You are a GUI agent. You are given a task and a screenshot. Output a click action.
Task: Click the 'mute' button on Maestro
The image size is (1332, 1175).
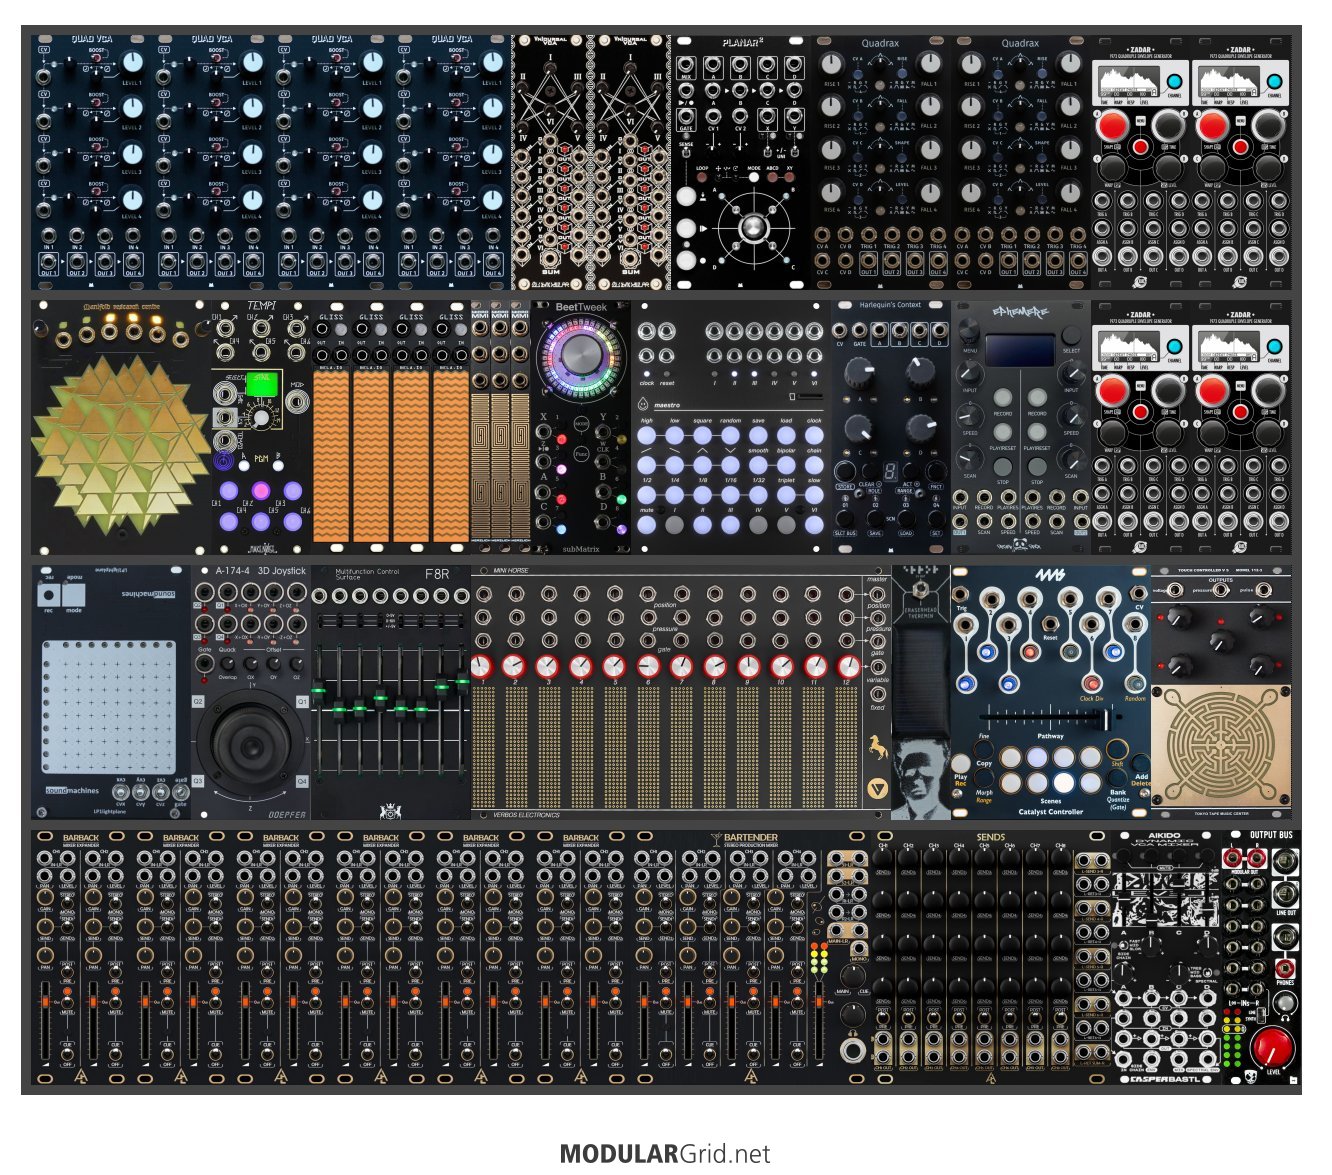point(647,523)
